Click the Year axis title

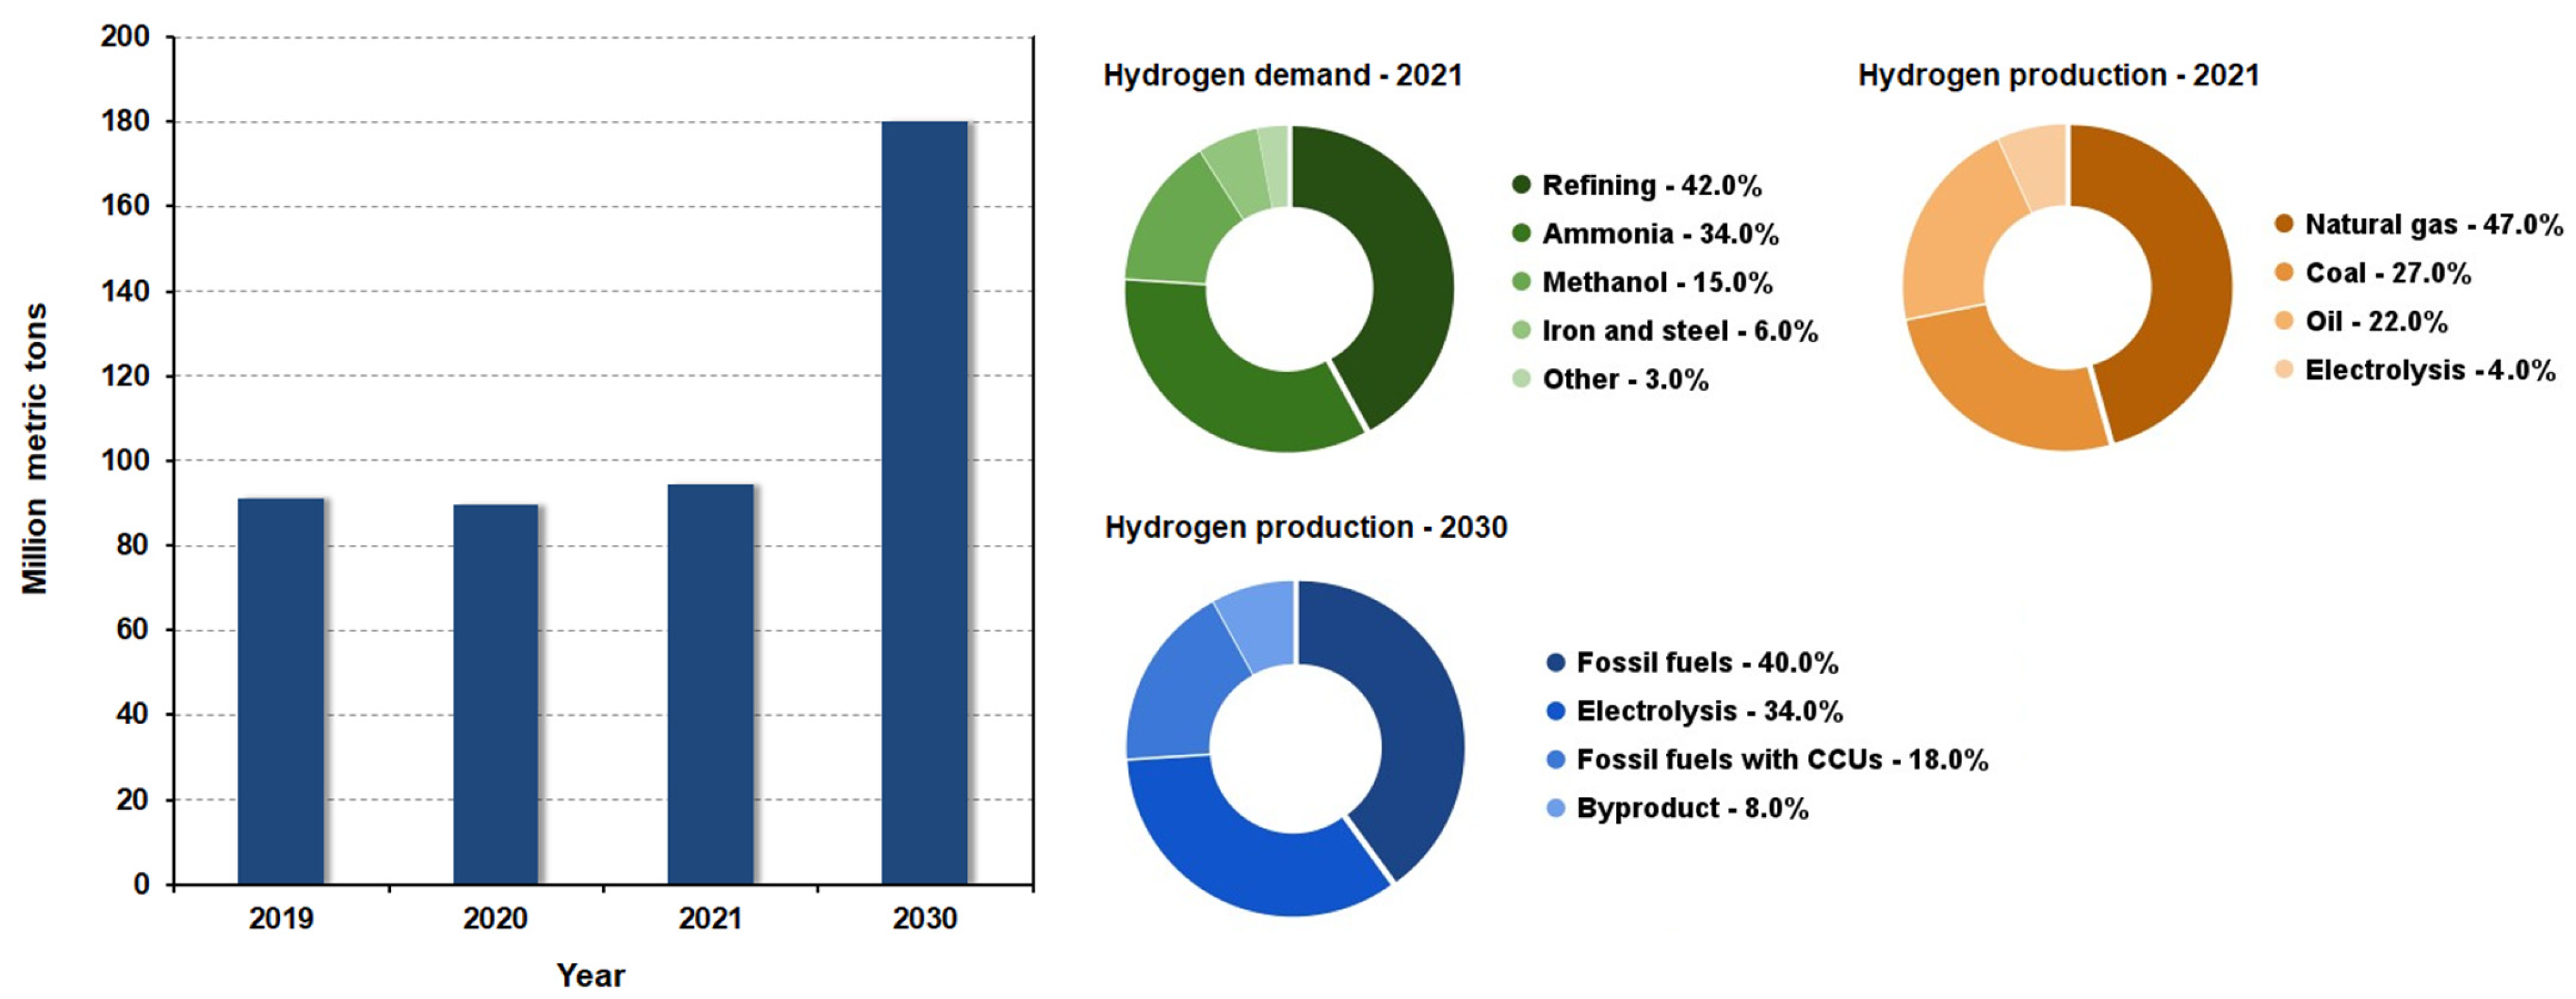click(x=590, y=975)
